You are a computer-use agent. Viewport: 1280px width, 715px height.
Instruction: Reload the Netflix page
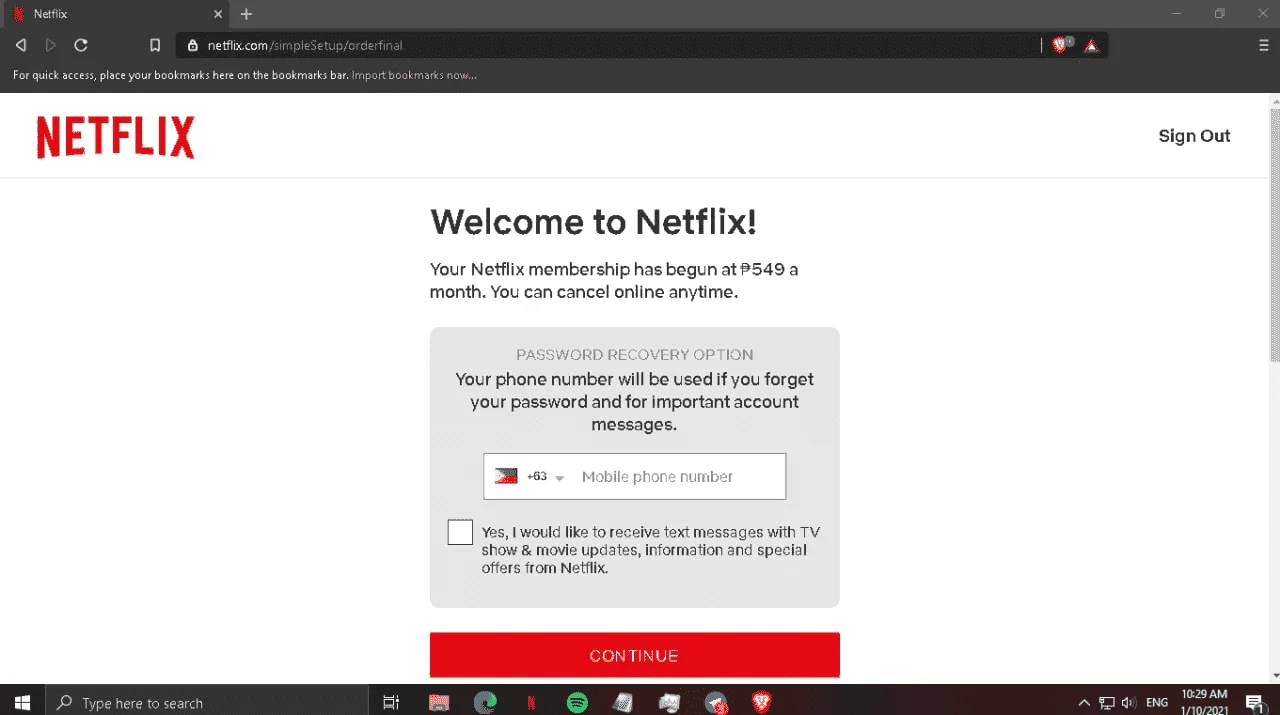click(x=81, y=45)
